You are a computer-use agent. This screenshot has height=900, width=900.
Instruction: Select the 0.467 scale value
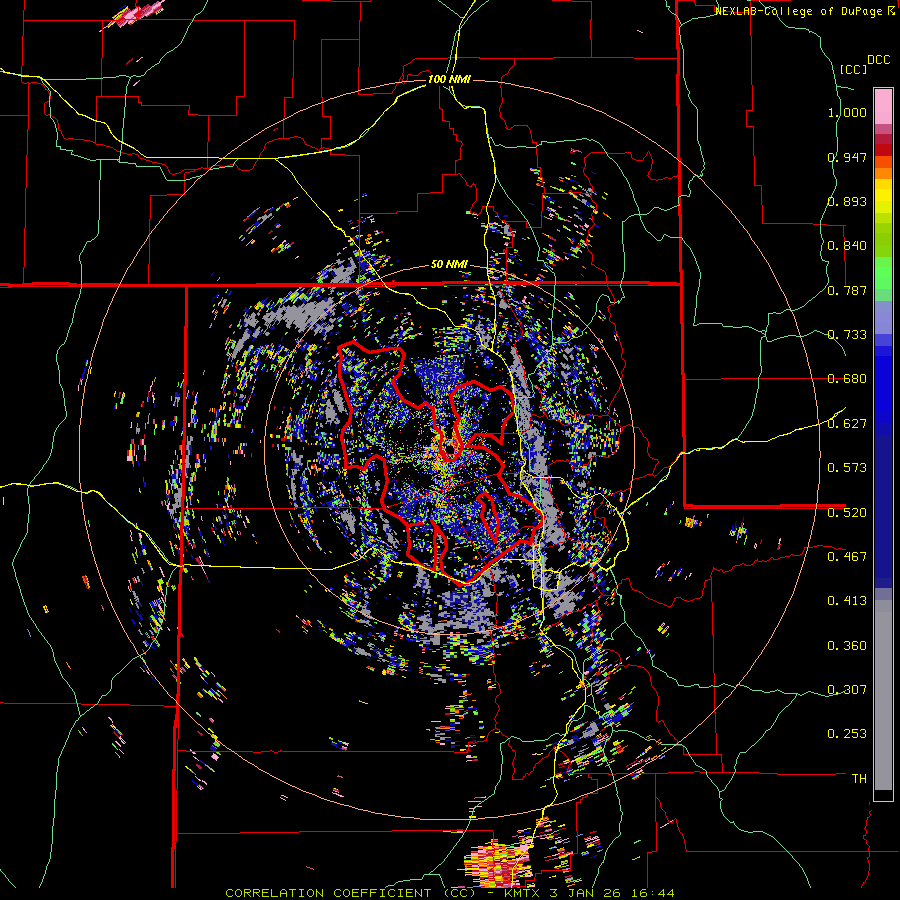click(847, 556)
